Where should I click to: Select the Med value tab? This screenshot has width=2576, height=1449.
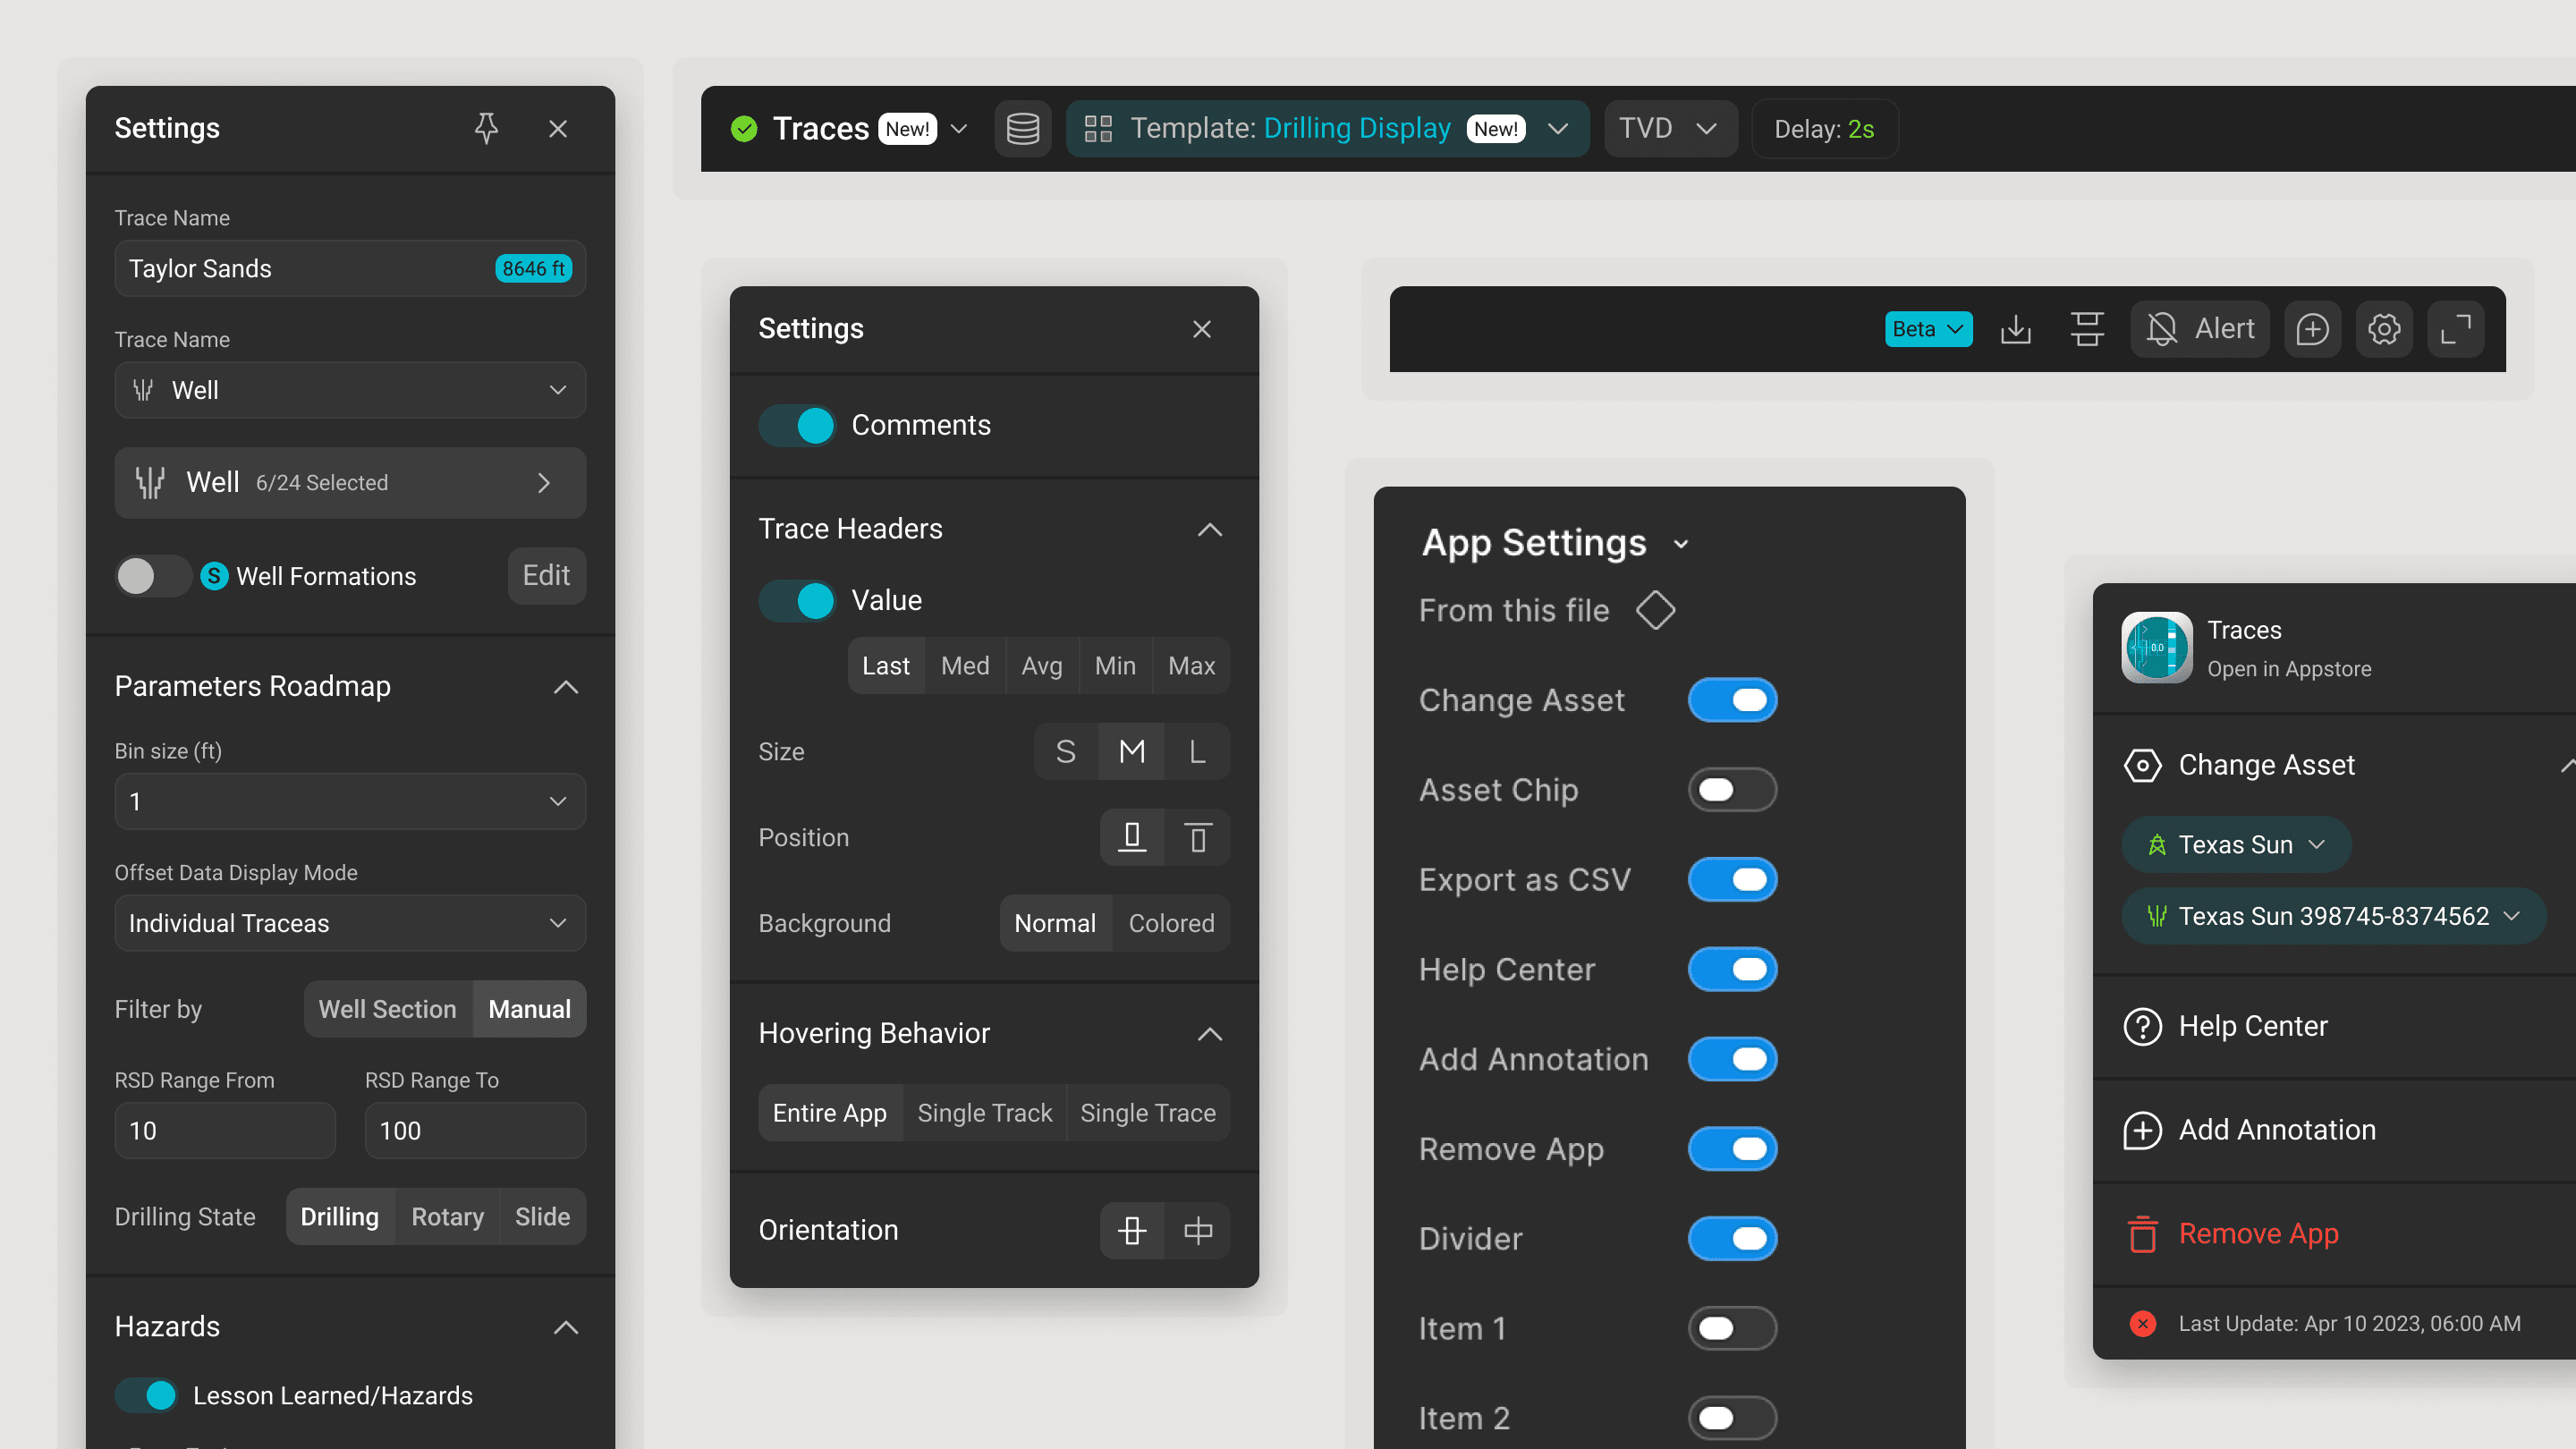click(x=965, y=666)
